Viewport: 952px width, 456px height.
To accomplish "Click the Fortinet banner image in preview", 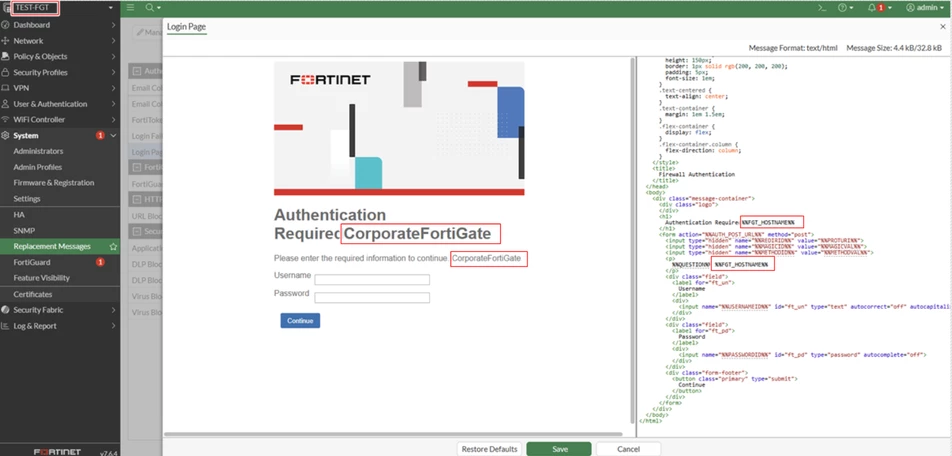I will [x=399, y=128].
